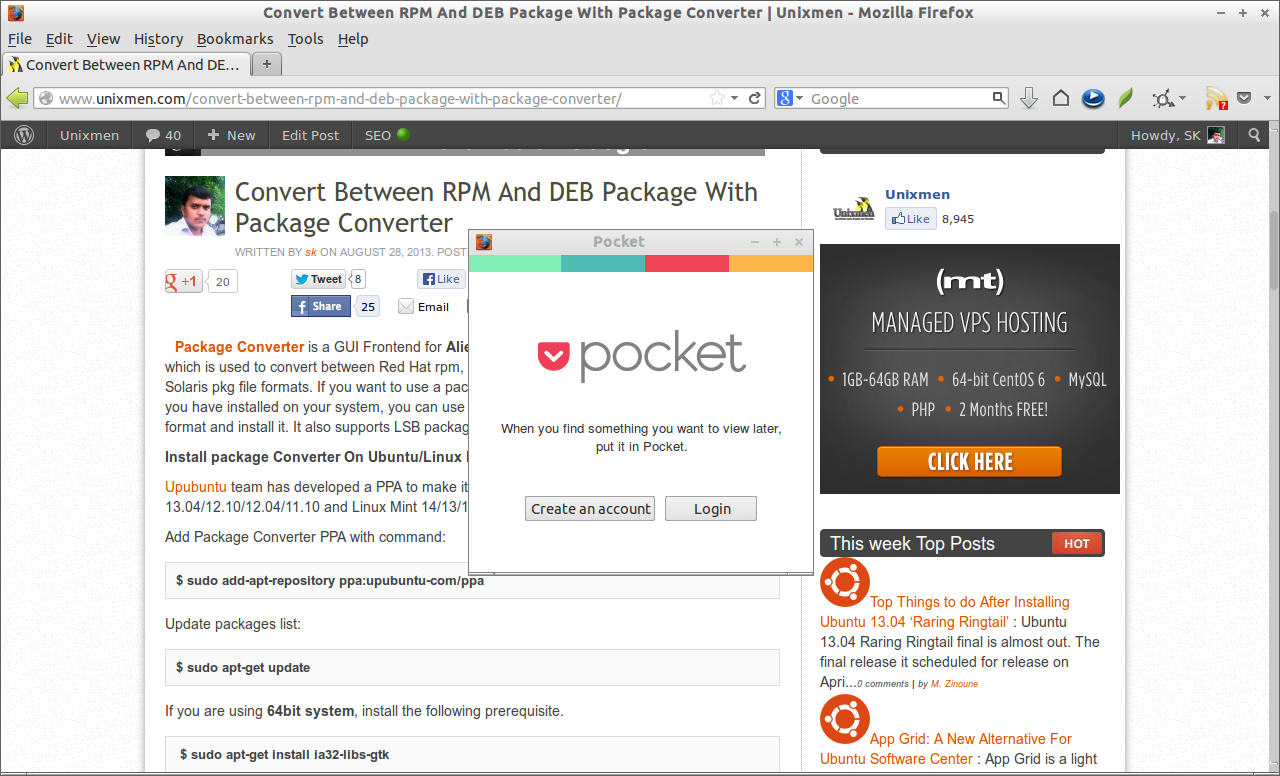Click the Facebook Like button below the title
1280x776 pixels.
pyautogui.click(x=441, y=279)
